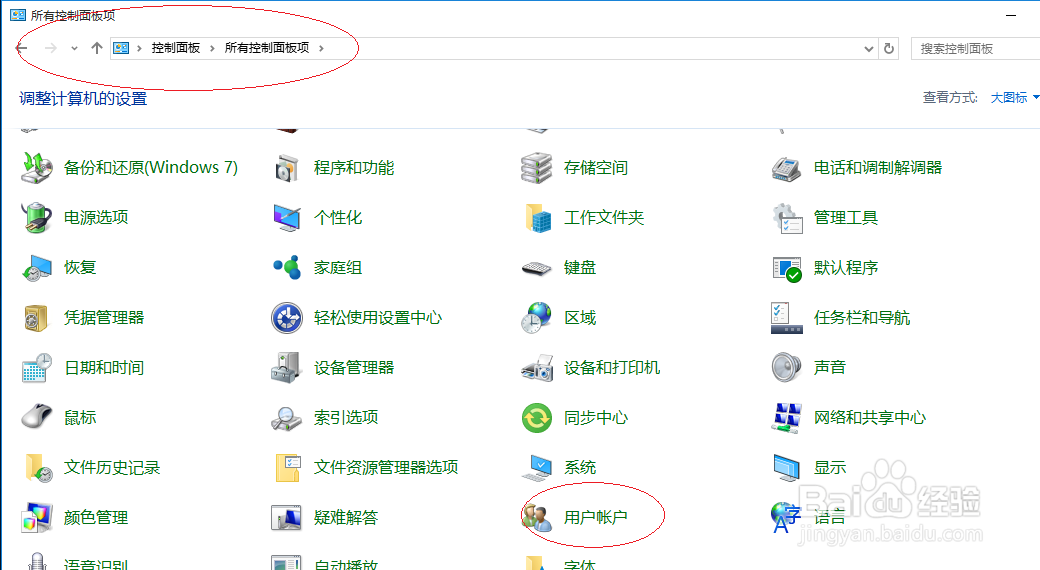Click the 凭据管理器 safe icon
The image size is (1040, 570).
pyautogui.click(x=36, y=317)
